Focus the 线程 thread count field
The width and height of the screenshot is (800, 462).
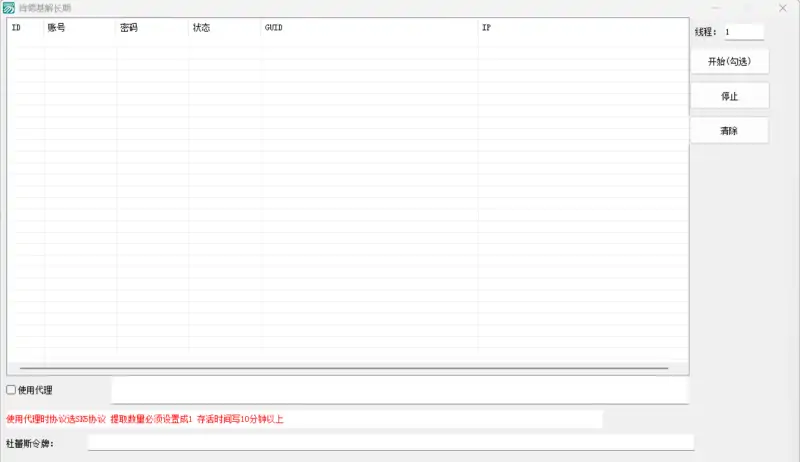tap(743, 32)
